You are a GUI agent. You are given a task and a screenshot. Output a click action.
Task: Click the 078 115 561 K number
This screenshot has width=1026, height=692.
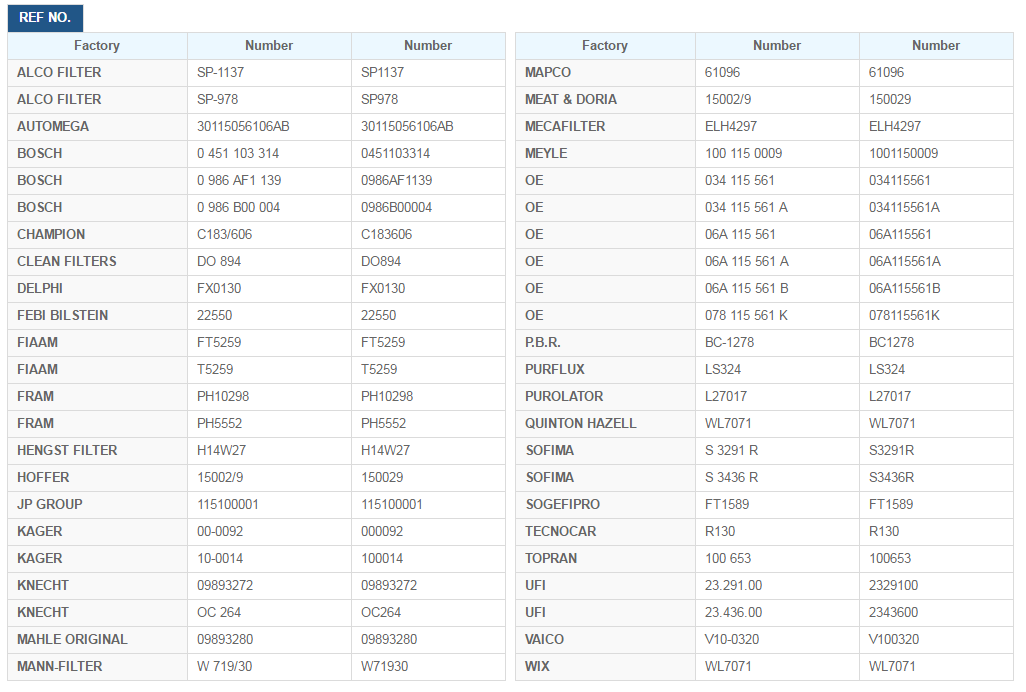click(x=746, y=315)
